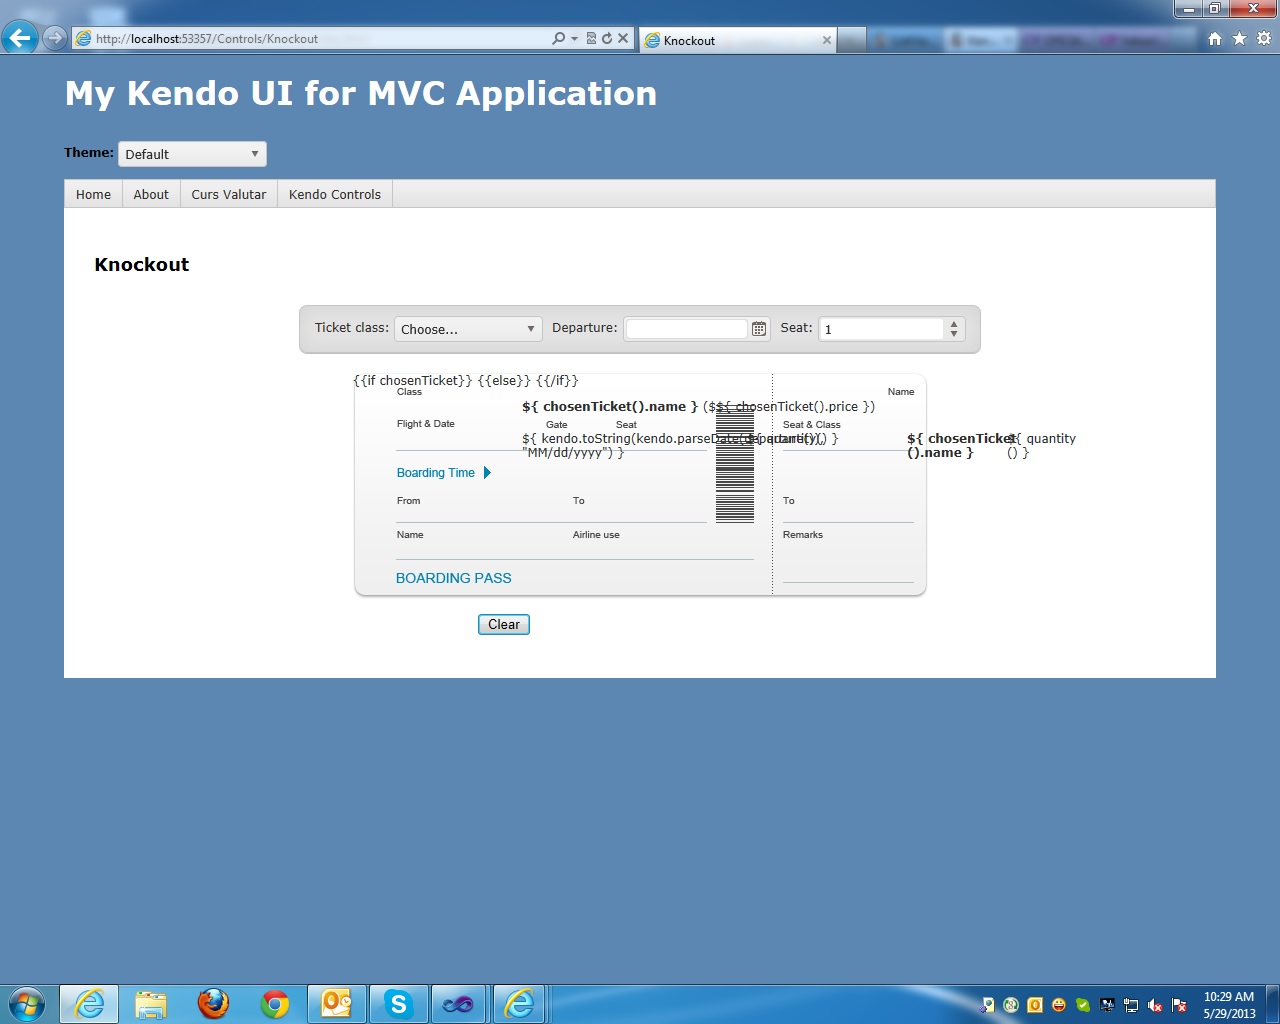Viewport: 1280px width, 1024px height.
Task: Click the Outlook tray icon
Action: tap(1035, 1005)
